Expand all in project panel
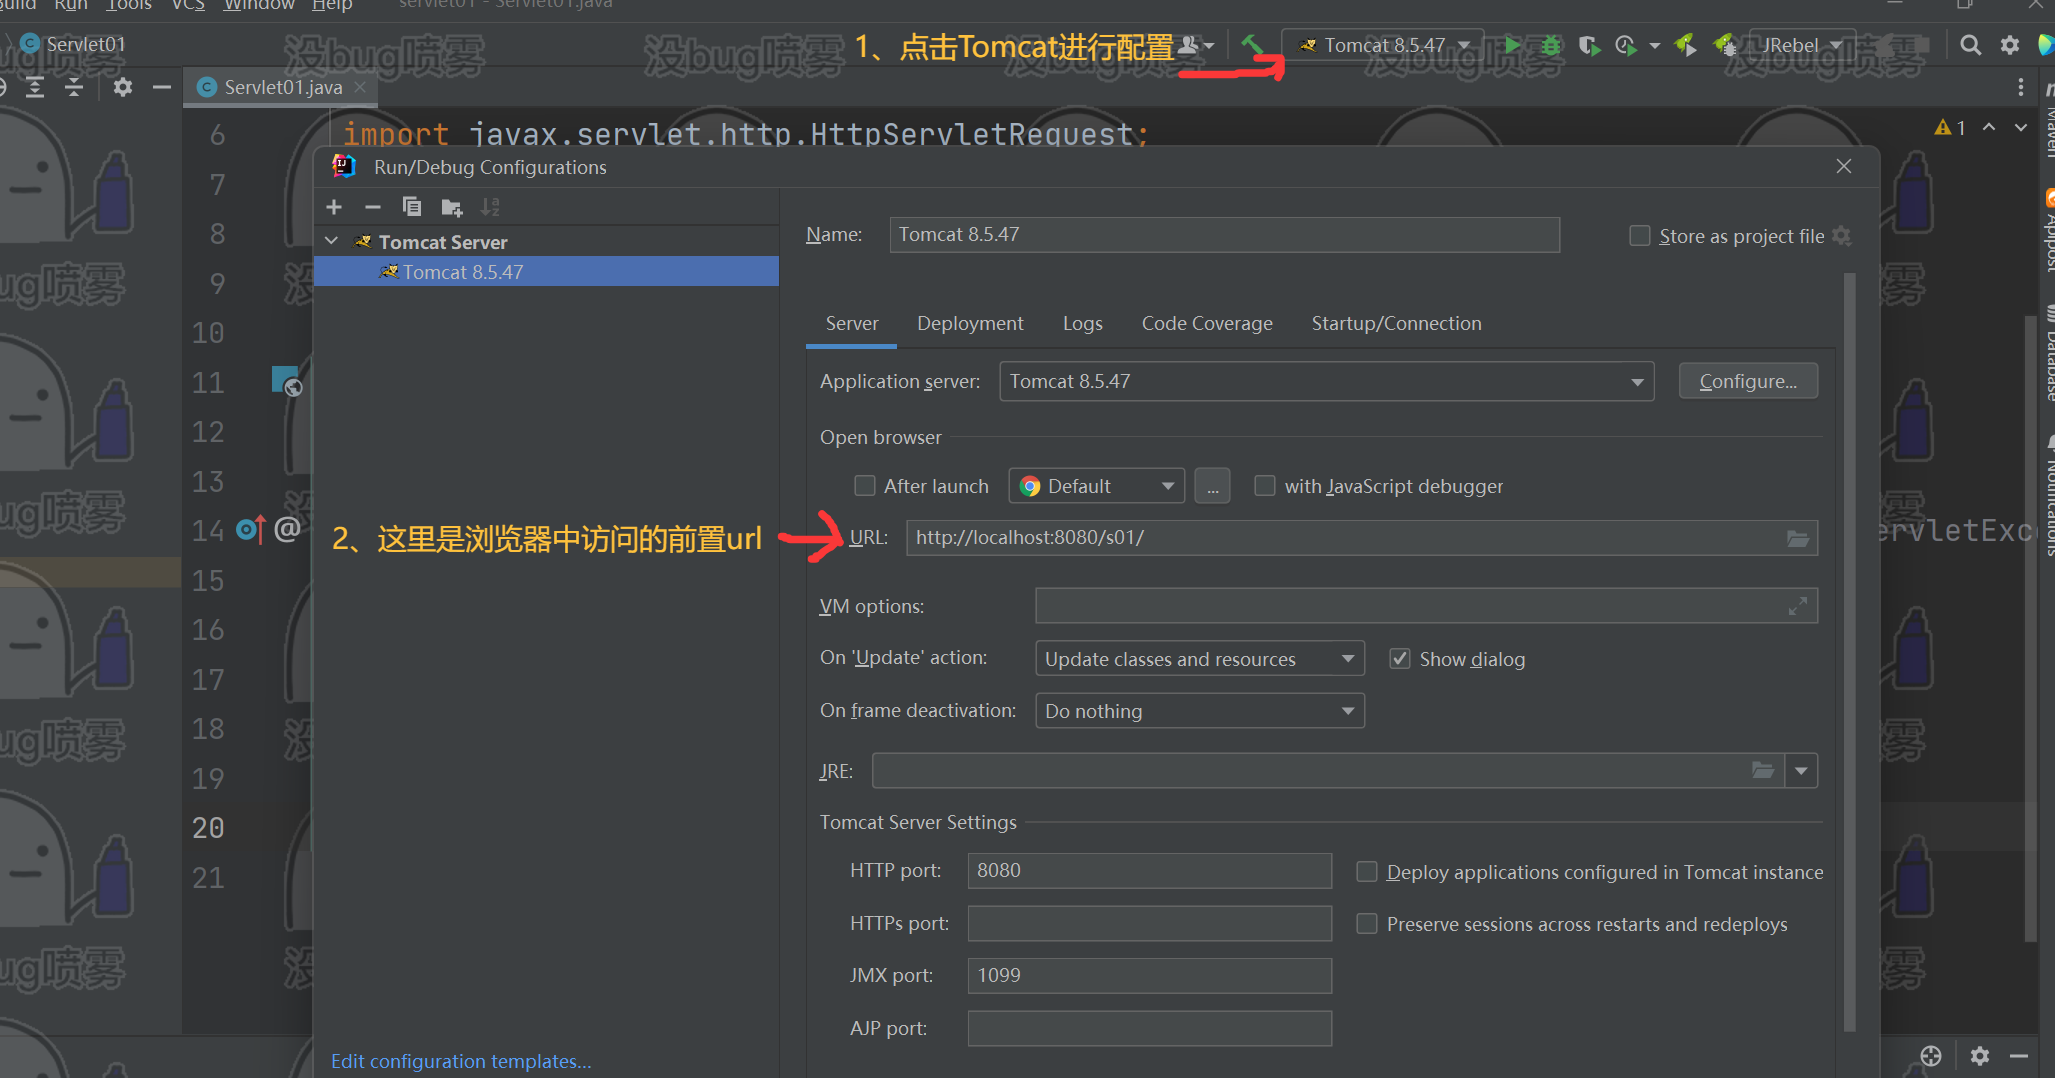2055x1078 pixels. (35, 87)
